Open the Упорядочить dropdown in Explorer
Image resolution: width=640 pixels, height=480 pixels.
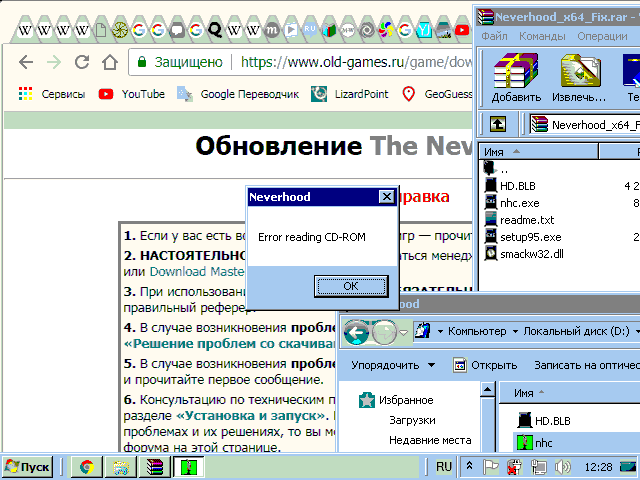point(393,365)
